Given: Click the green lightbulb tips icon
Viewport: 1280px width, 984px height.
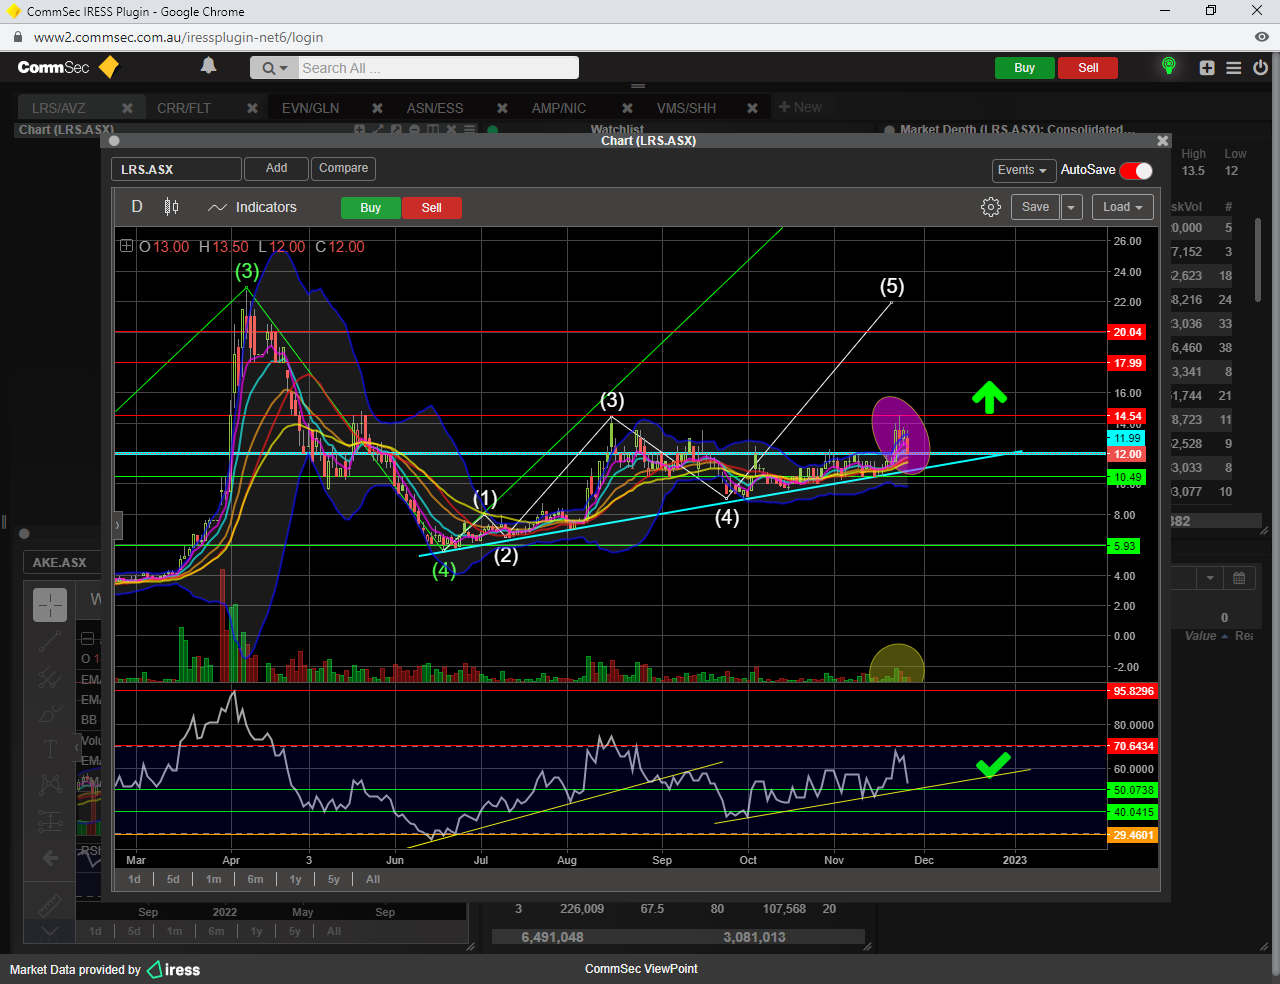Looking at the screenshot, I should pos(1168,66).
